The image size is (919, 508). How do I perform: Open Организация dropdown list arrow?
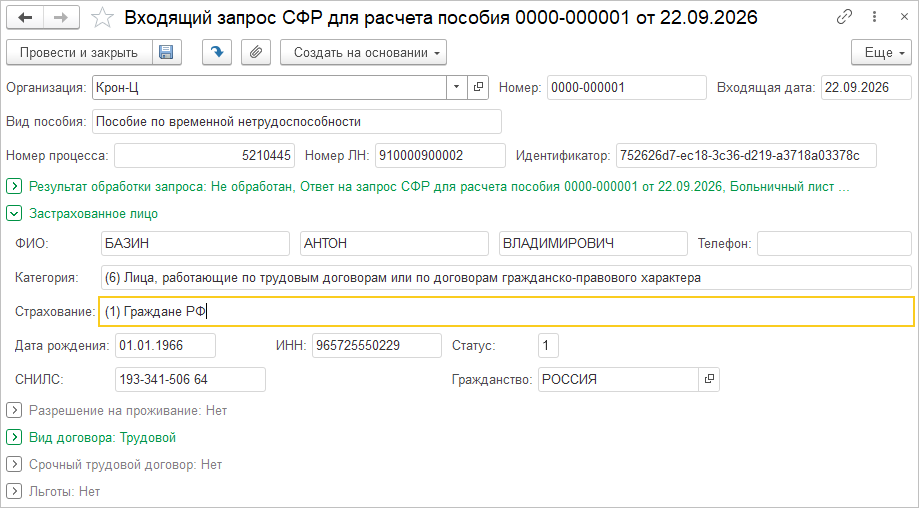coord(457,87)
